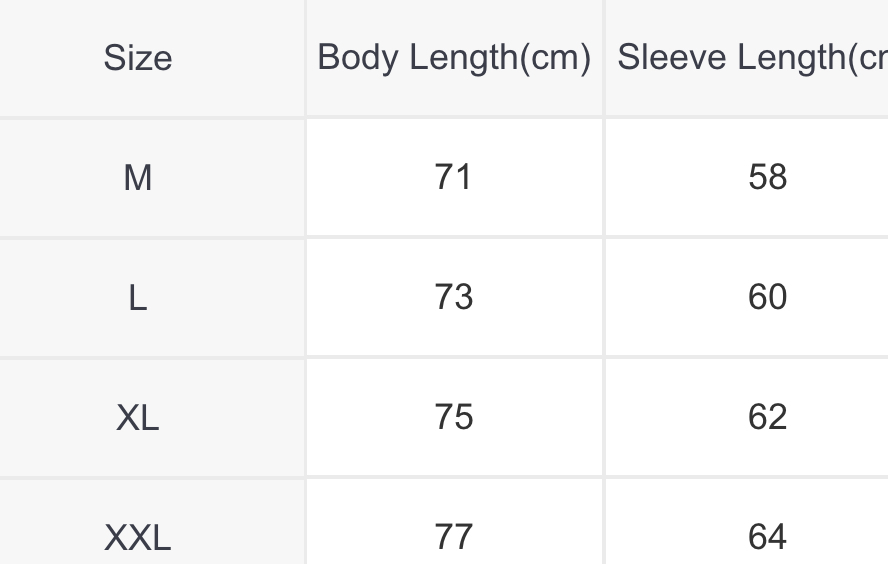Click the Body Length(cm) column header

tap(454, 58)
